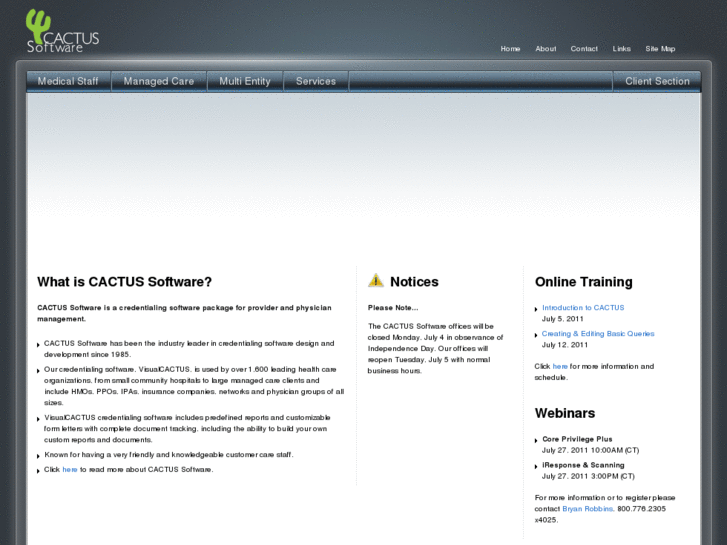Open the Services menu tab
The width and height of the screenshot is (727, 545).
316,81
